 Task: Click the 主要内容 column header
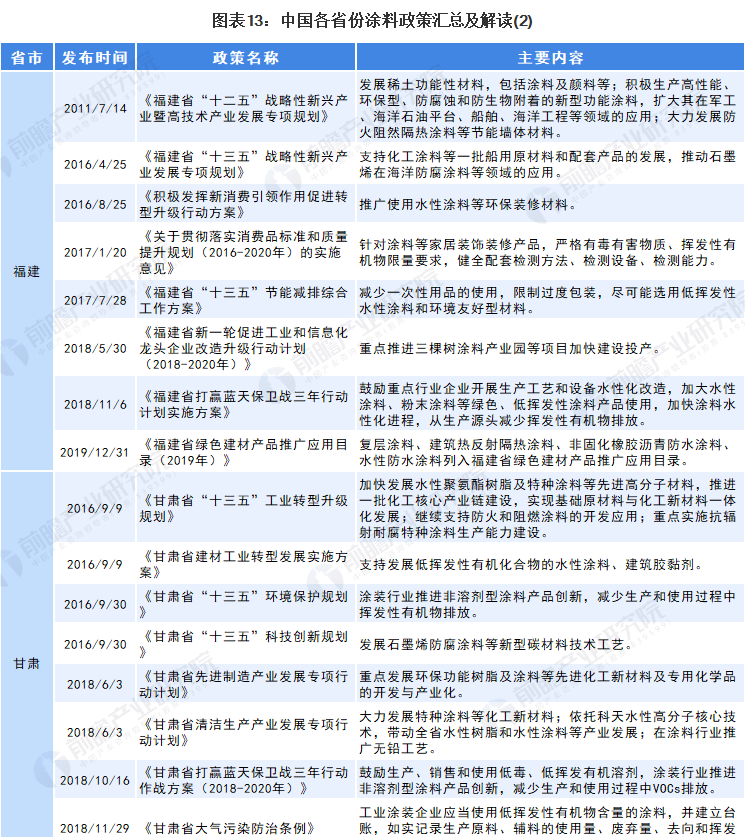(x=549, y=58)
